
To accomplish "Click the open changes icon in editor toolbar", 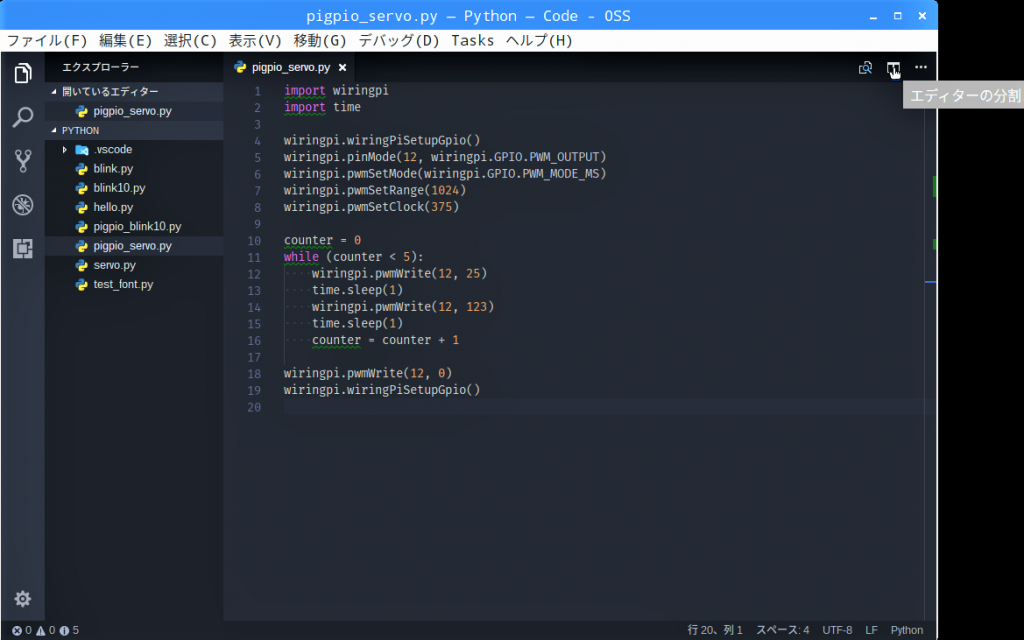I will [x=865, y=68].
